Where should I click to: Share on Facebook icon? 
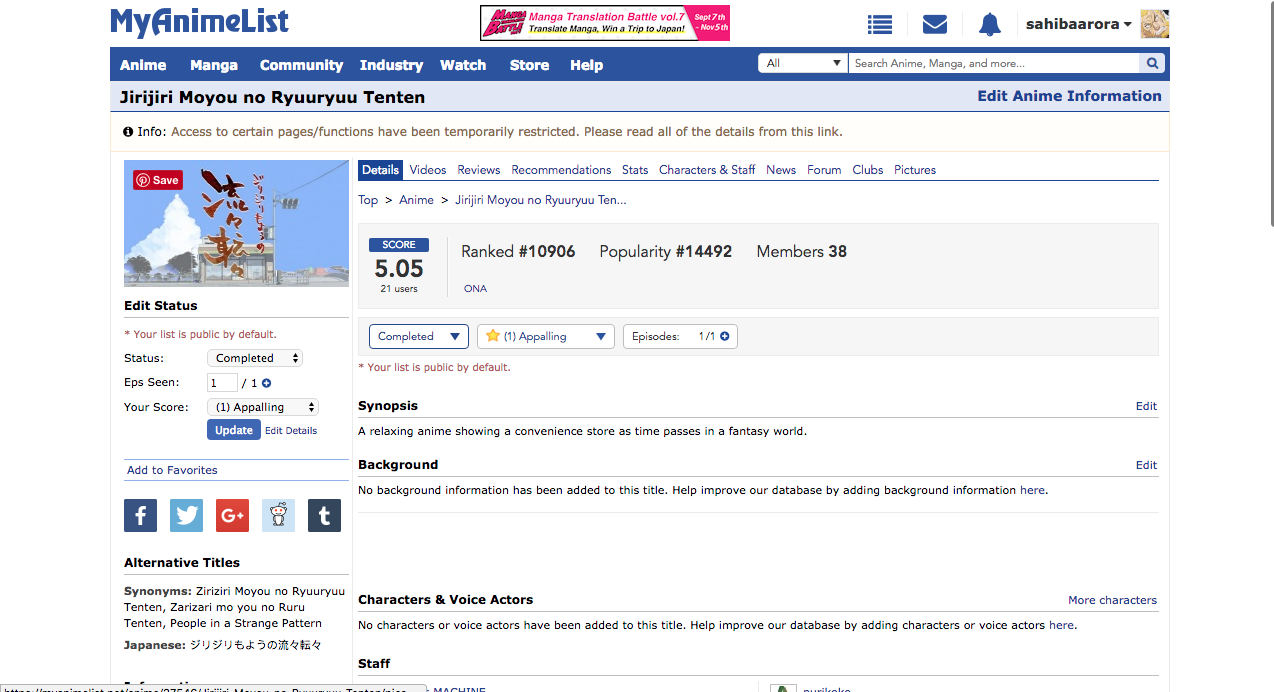point(140,516)
